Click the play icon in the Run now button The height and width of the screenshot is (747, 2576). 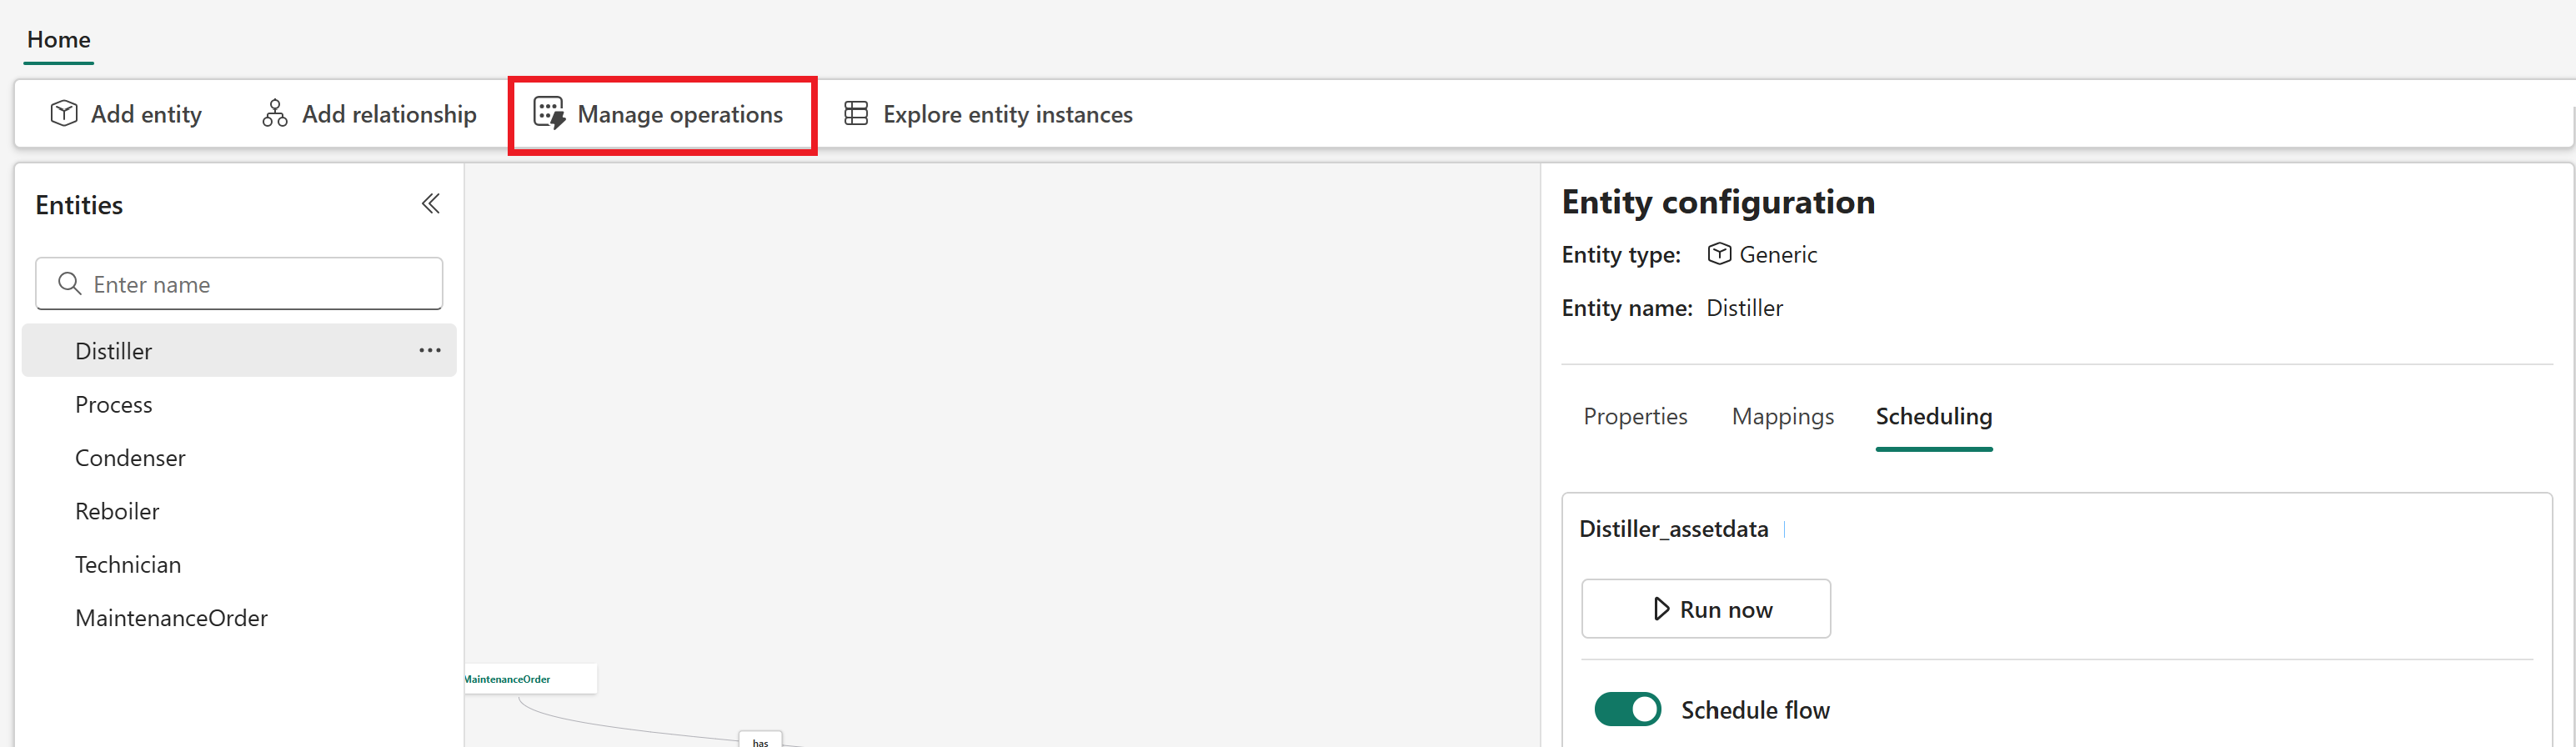[1661, 609]
